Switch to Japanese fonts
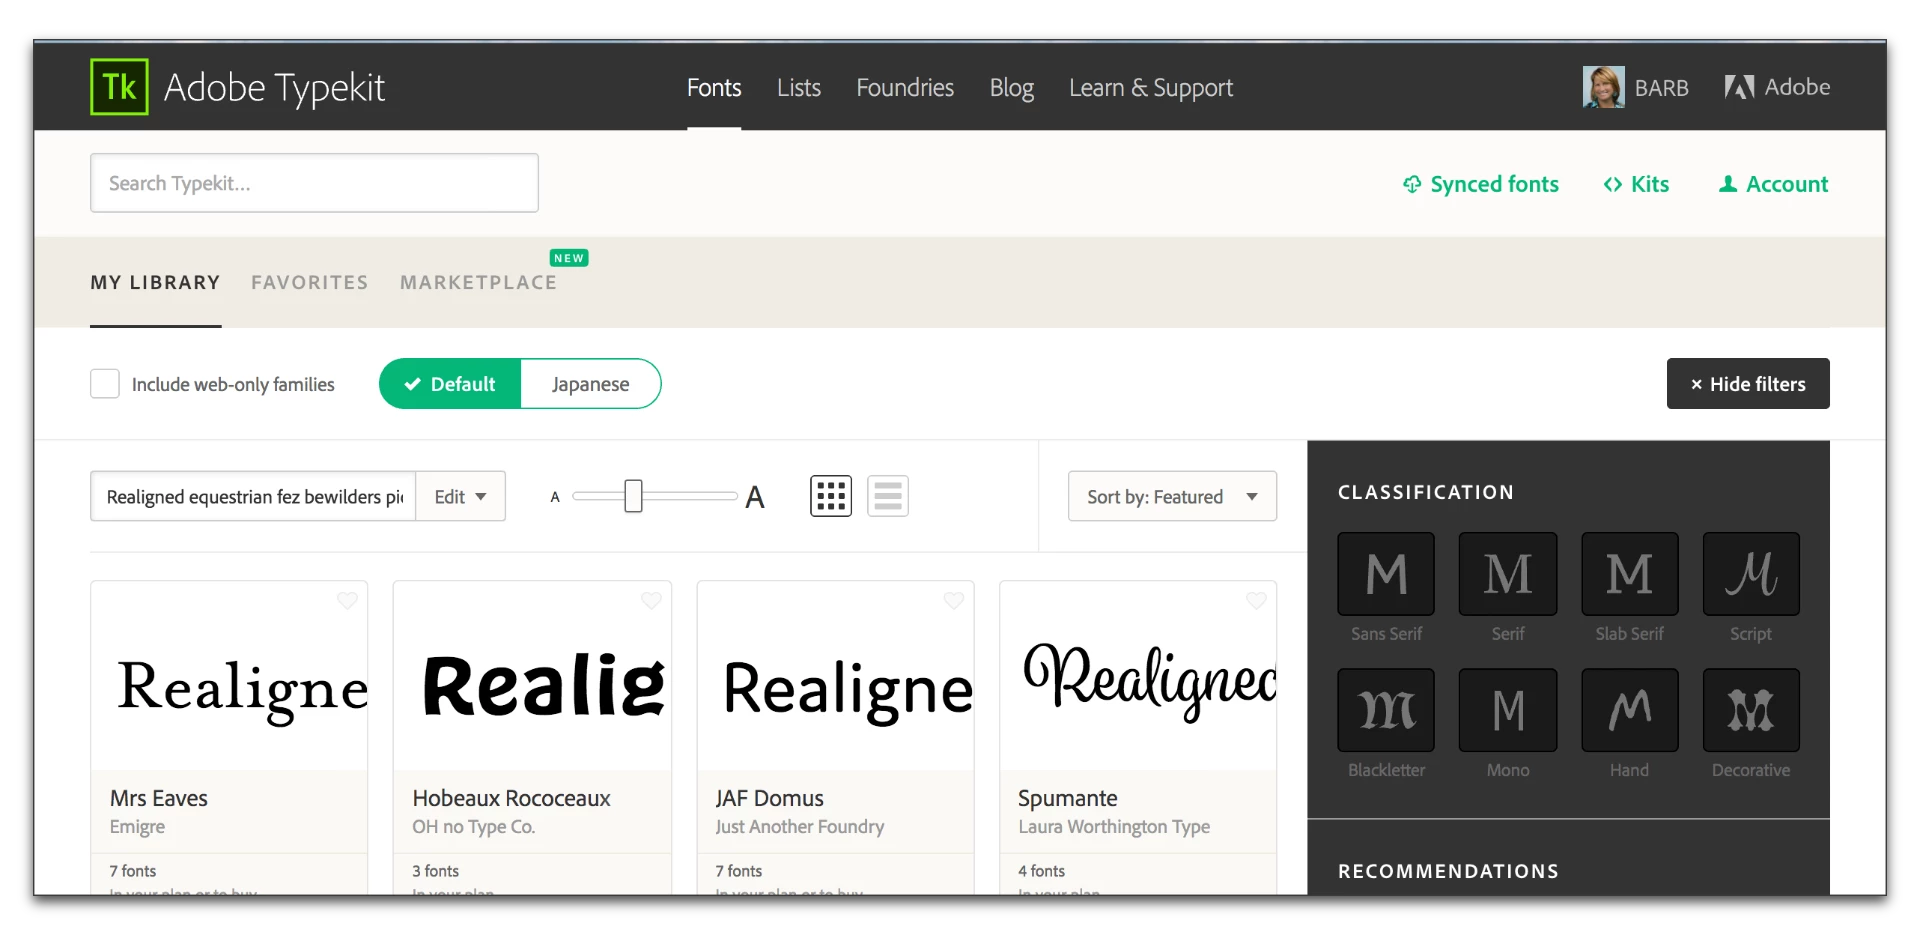This screenshot has height=935, width=1920. [591, 384]
